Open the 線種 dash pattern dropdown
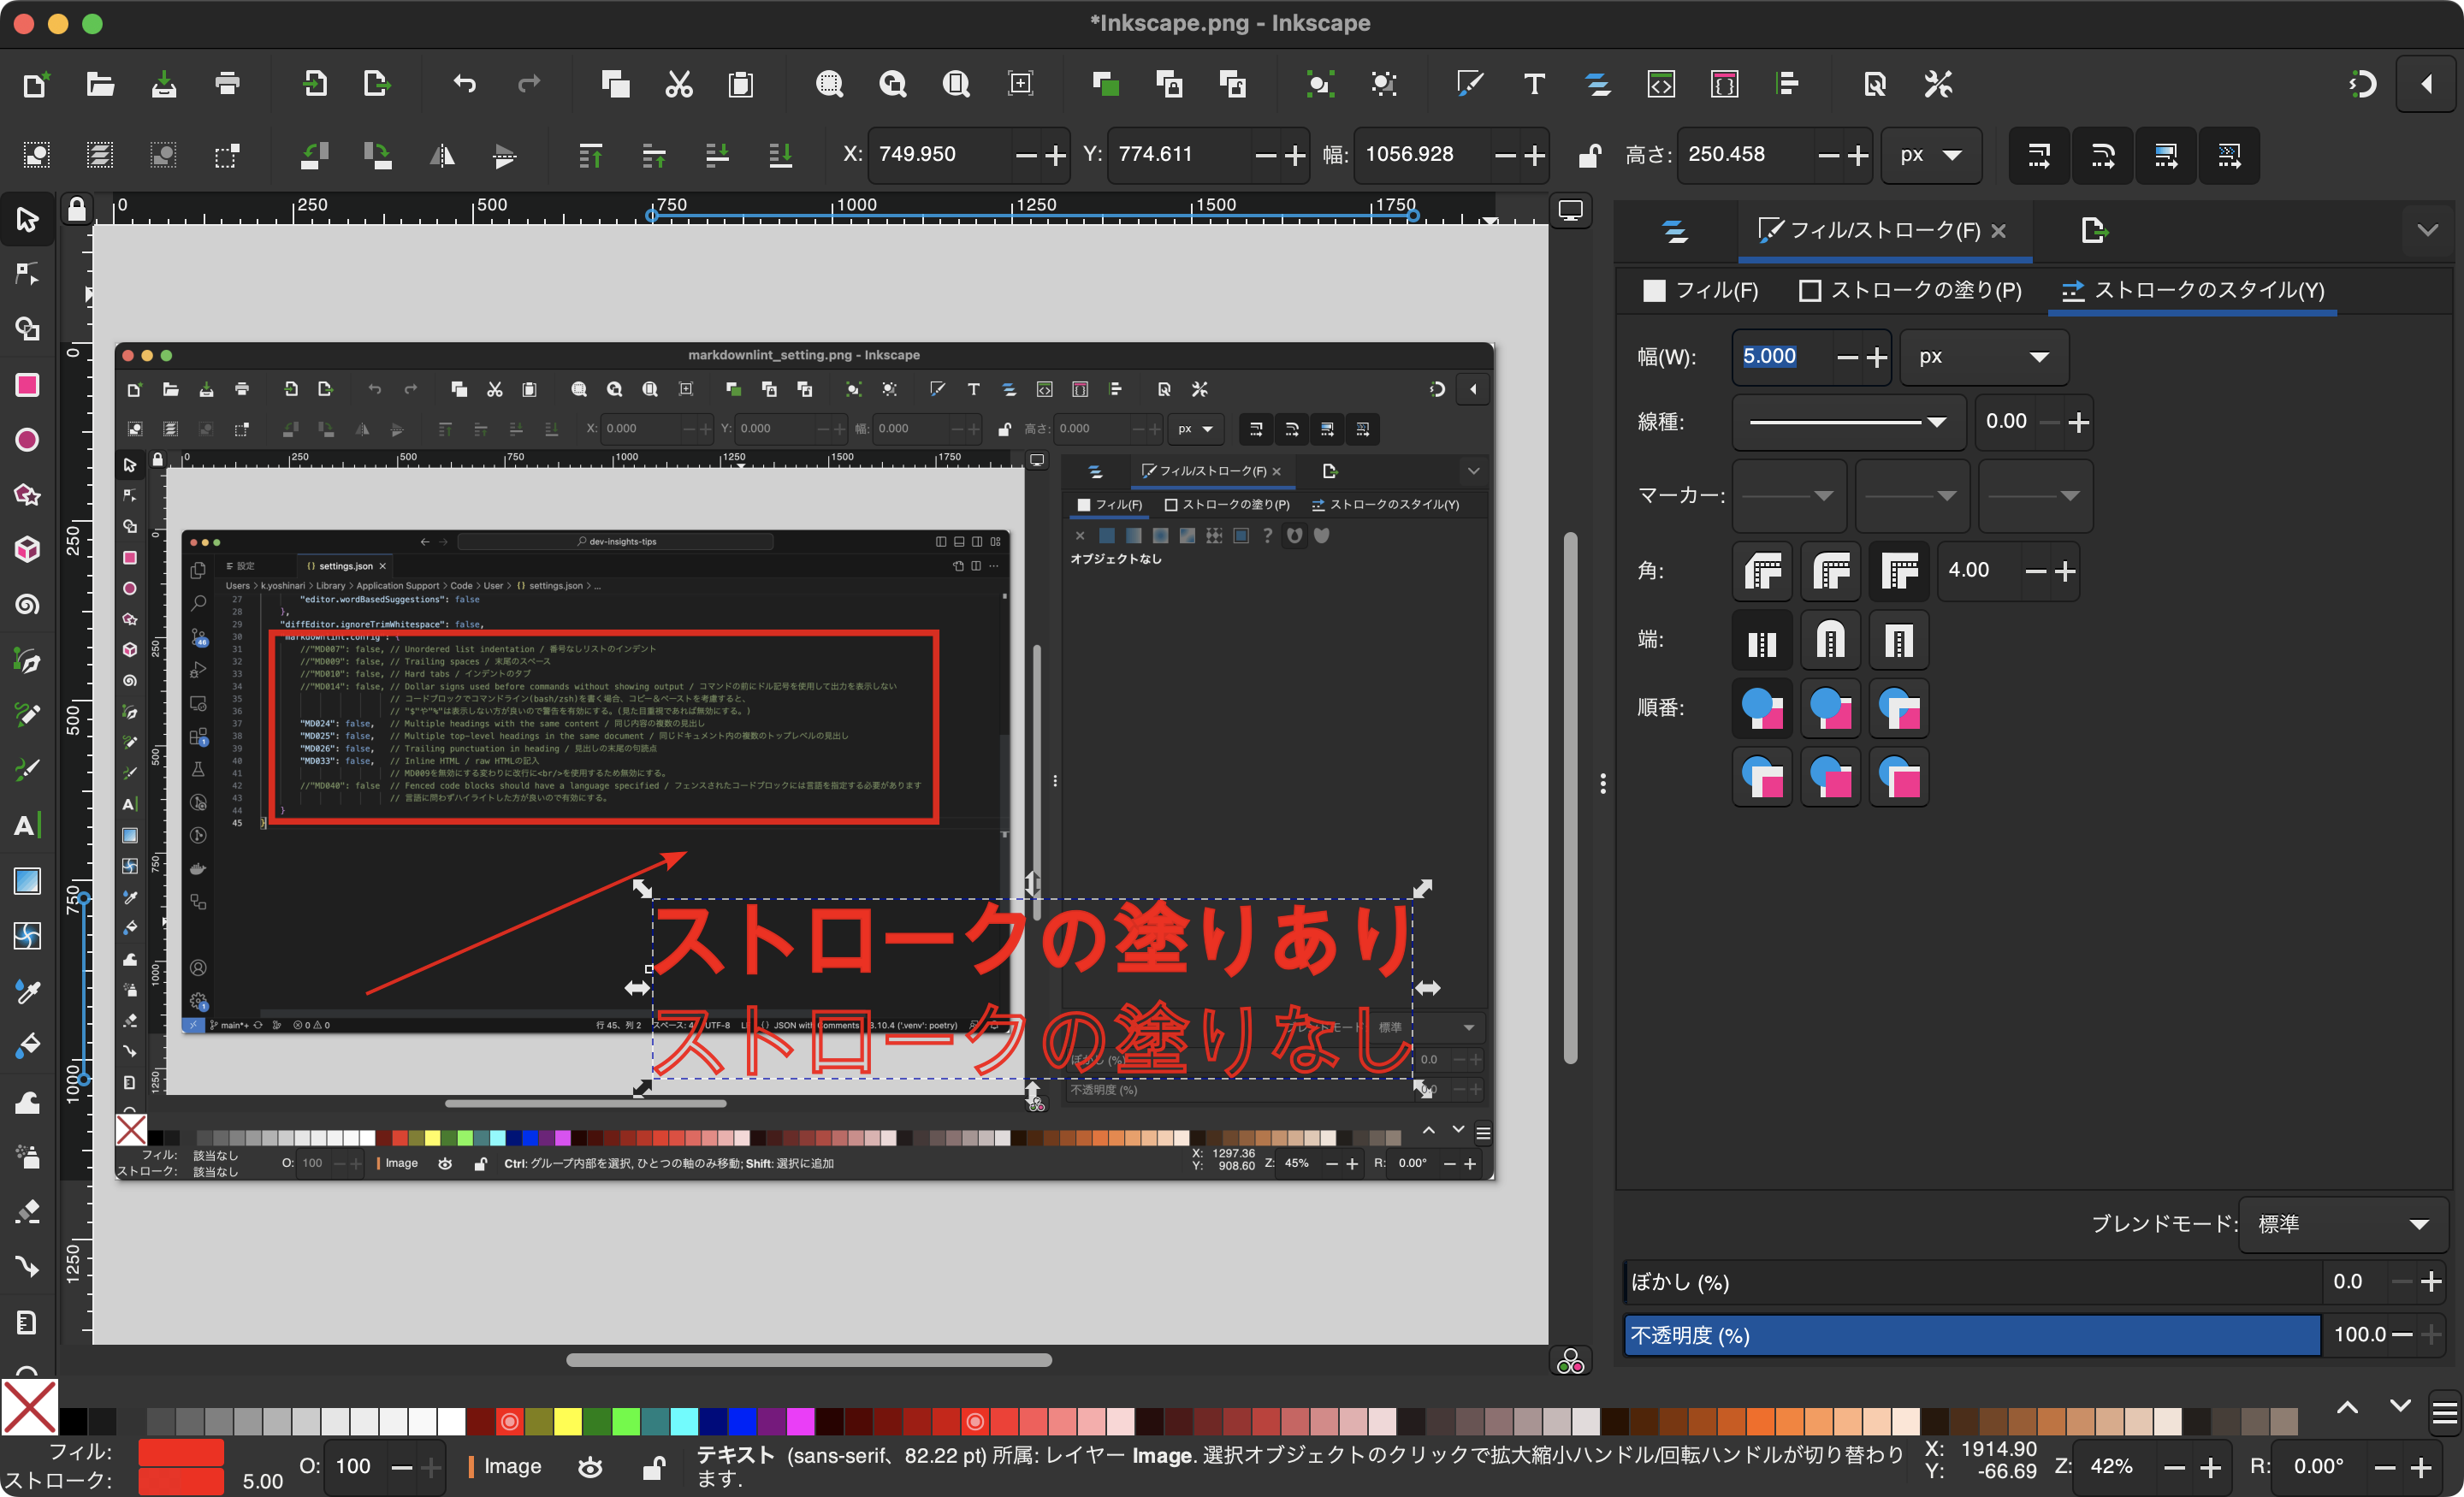The image size is (2464, 1497). pyautogui.click(x=1848, y=422)
